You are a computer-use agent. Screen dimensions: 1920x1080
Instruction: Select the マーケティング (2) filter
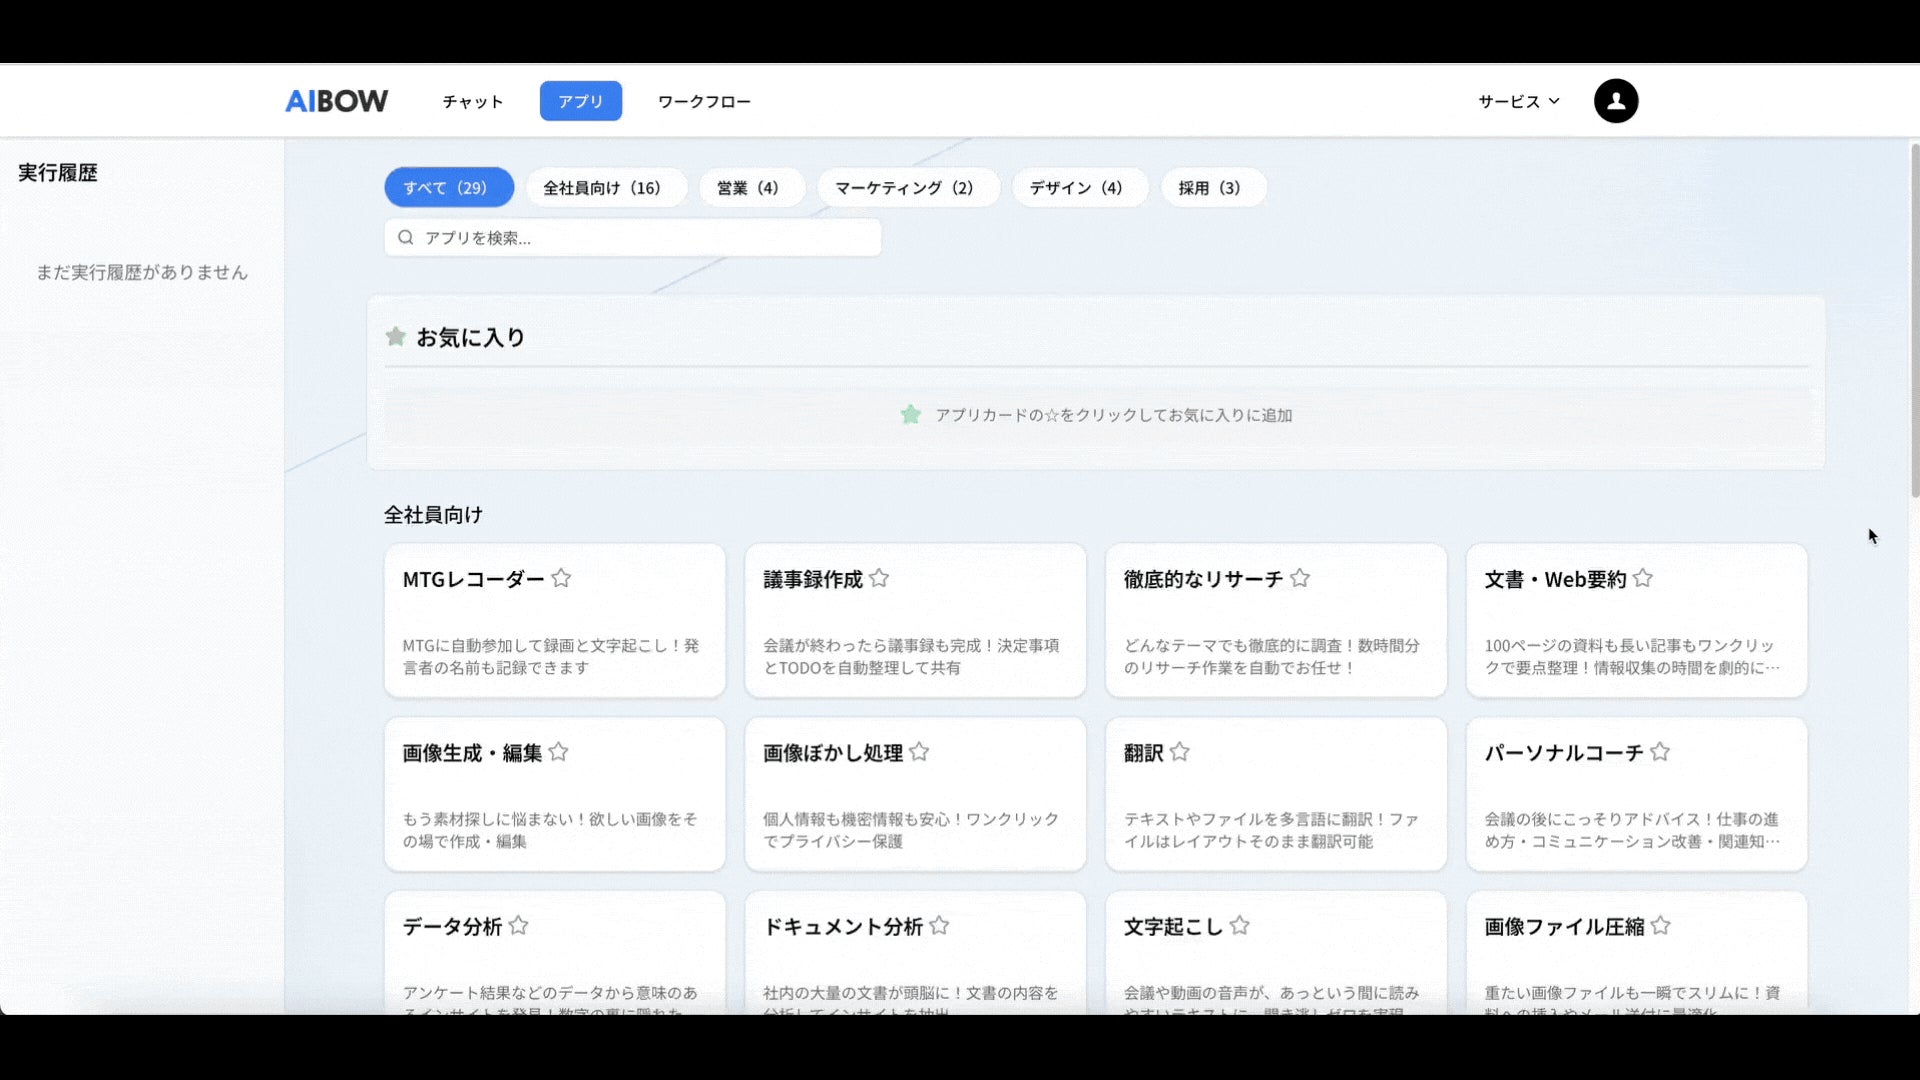pyautogui.click(x=904, y=188)
